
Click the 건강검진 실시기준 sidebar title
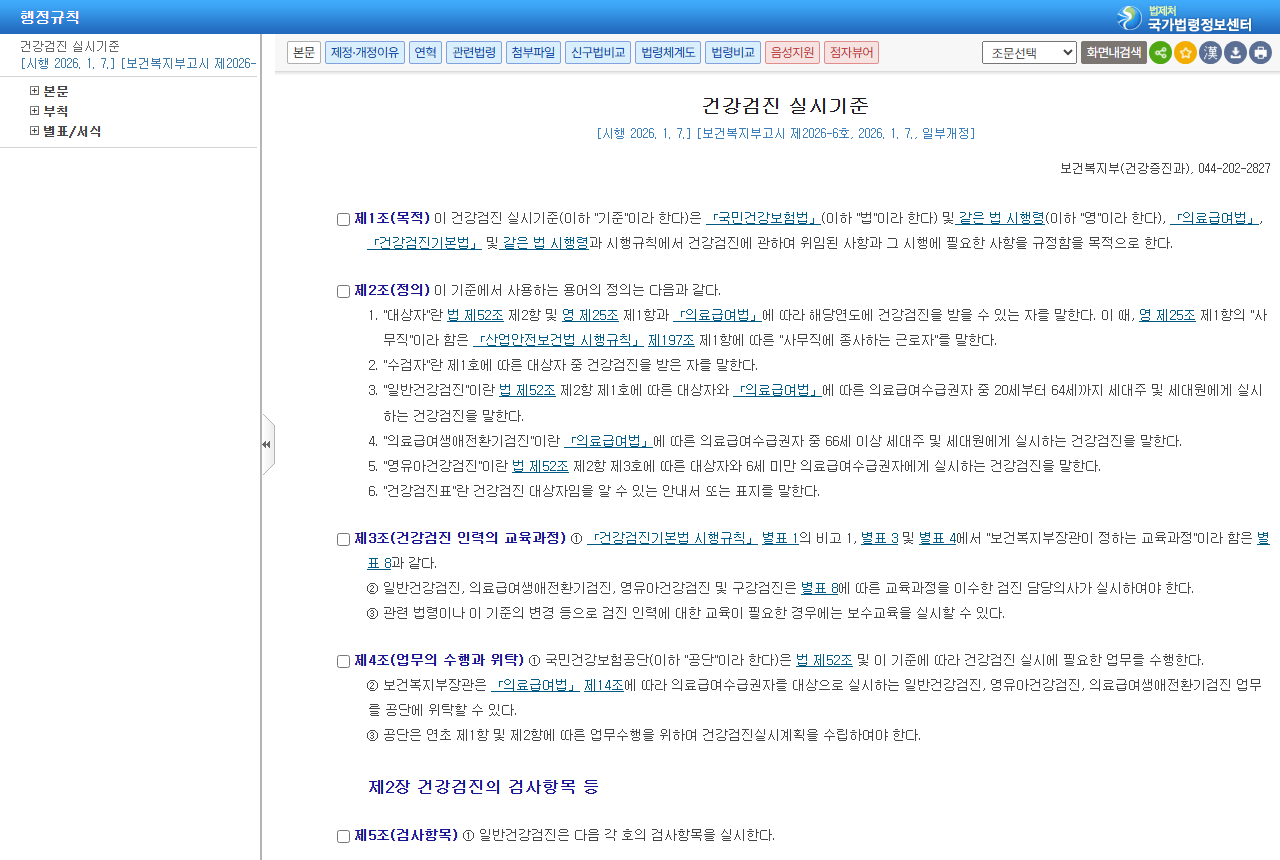[x=70, y=46]
